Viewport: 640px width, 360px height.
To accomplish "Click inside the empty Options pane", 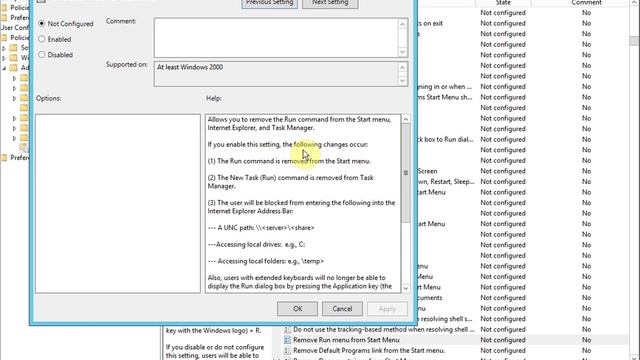I will [x=118, y=204].
